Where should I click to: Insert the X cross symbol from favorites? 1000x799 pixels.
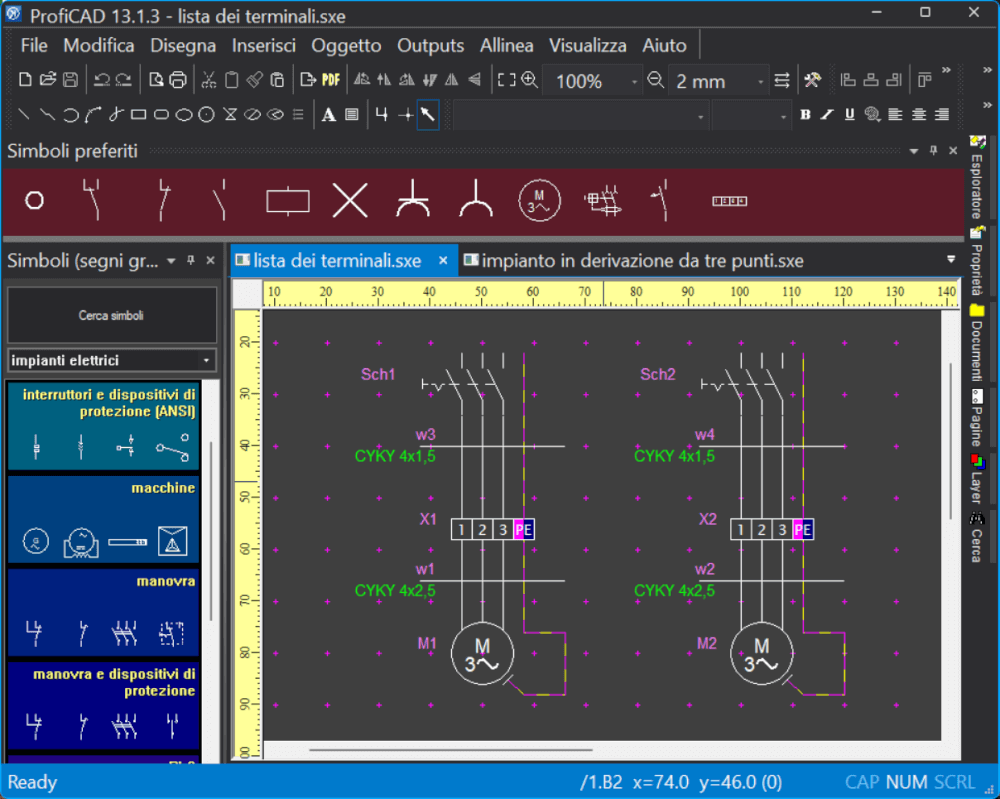(x=350, y=201)
